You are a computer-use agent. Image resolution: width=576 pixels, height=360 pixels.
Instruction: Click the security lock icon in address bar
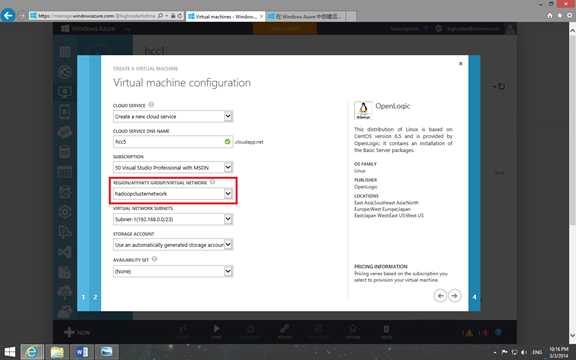click(173, 16)
